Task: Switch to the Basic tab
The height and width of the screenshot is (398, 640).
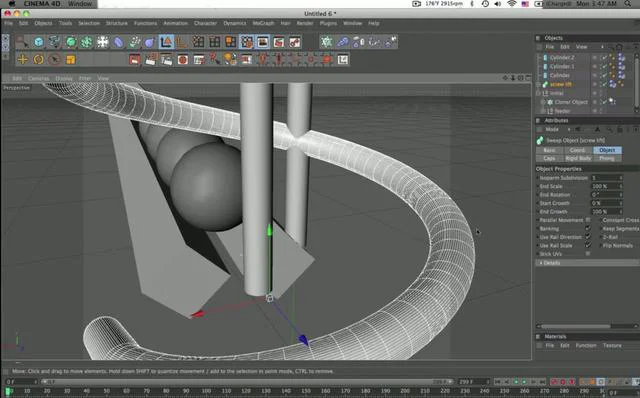Action: pos(549,150)
